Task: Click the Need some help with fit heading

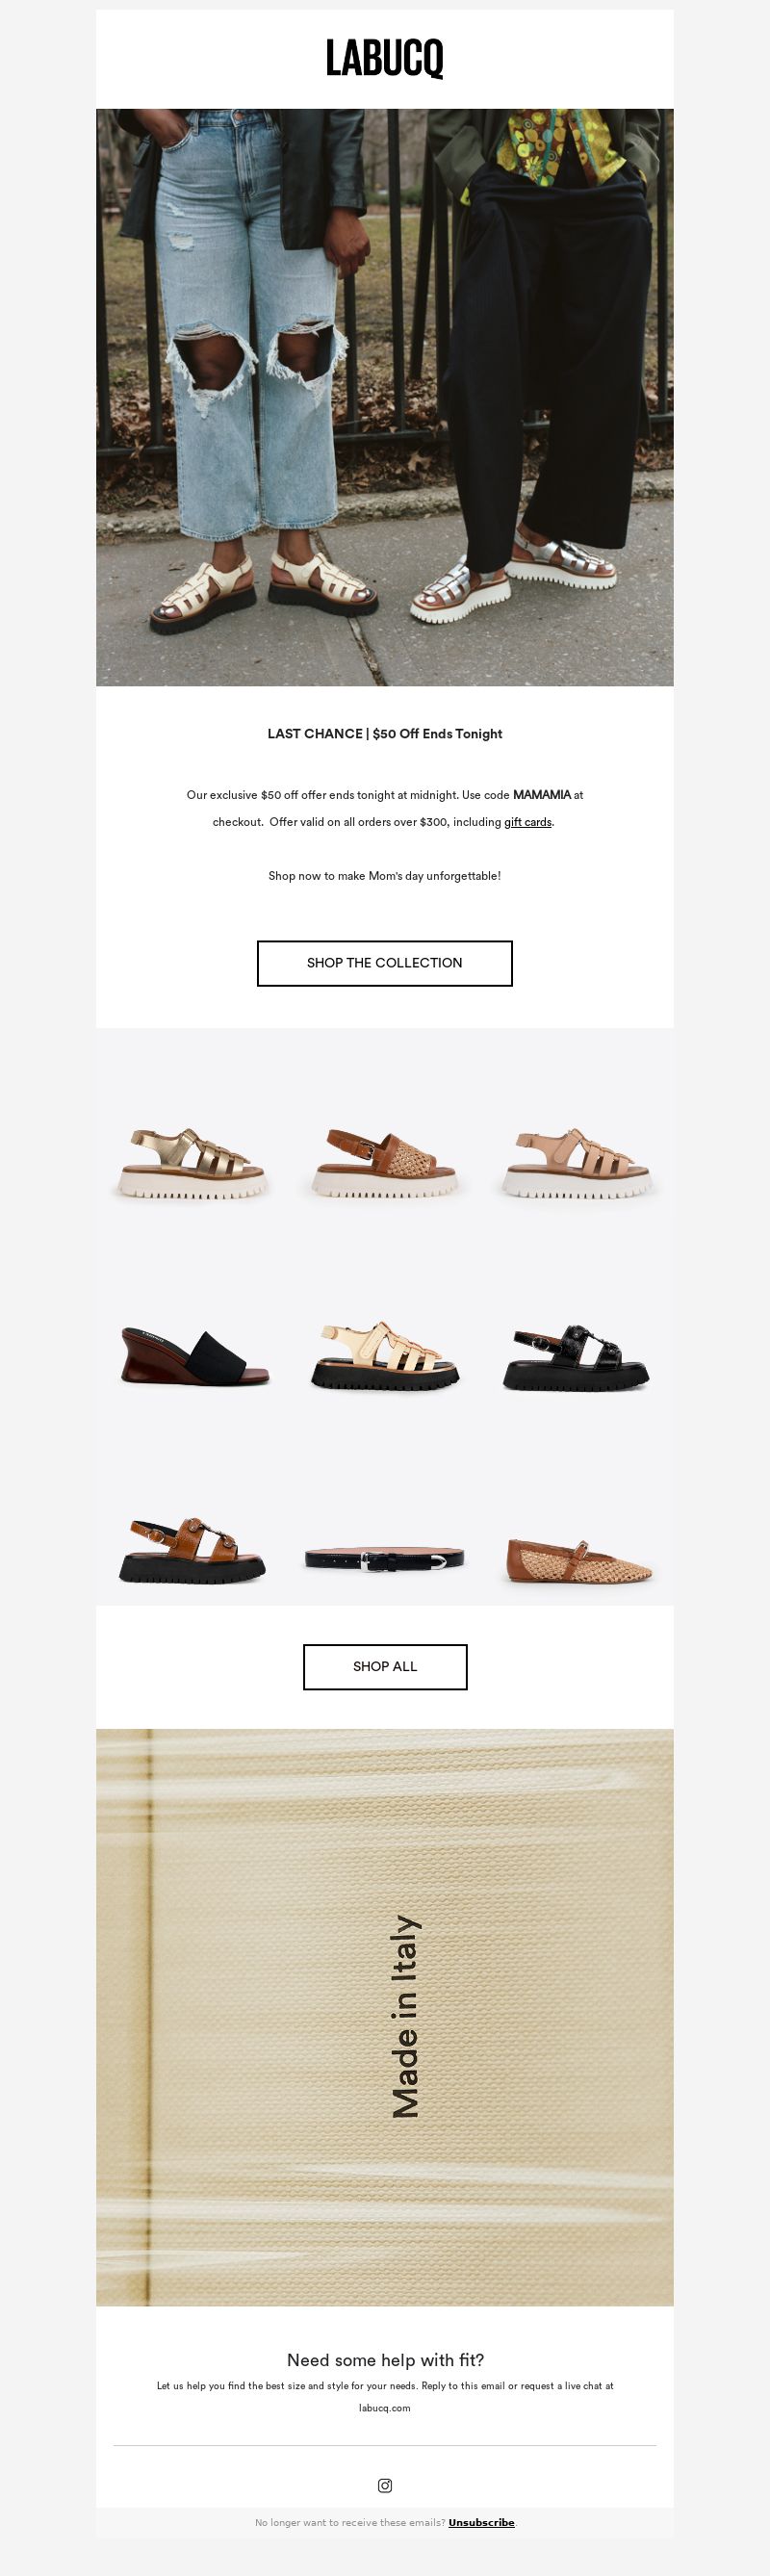Action: 385,2359
